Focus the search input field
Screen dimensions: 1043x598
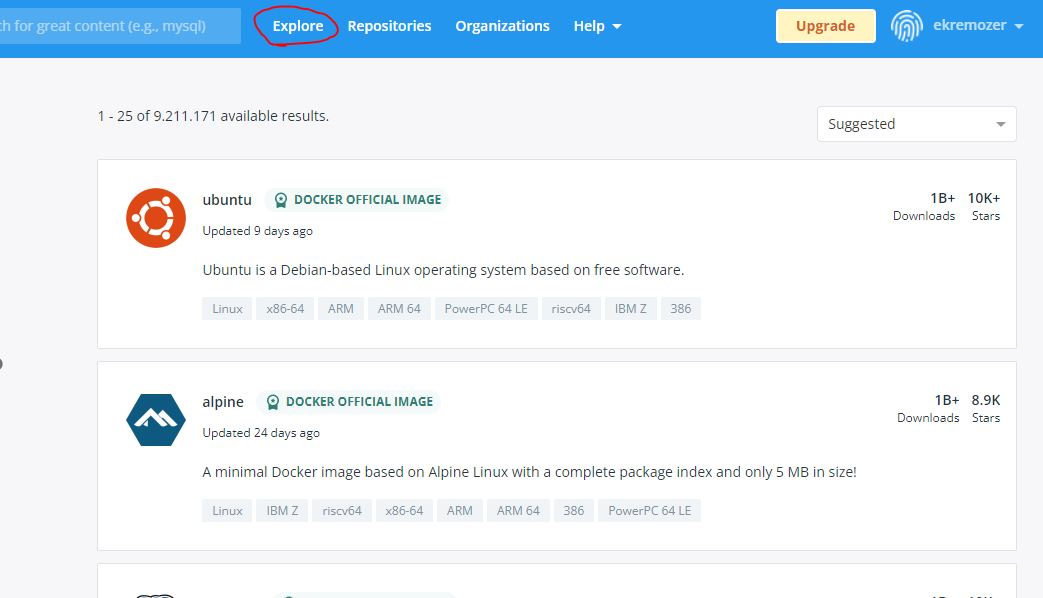coord(120,26)
